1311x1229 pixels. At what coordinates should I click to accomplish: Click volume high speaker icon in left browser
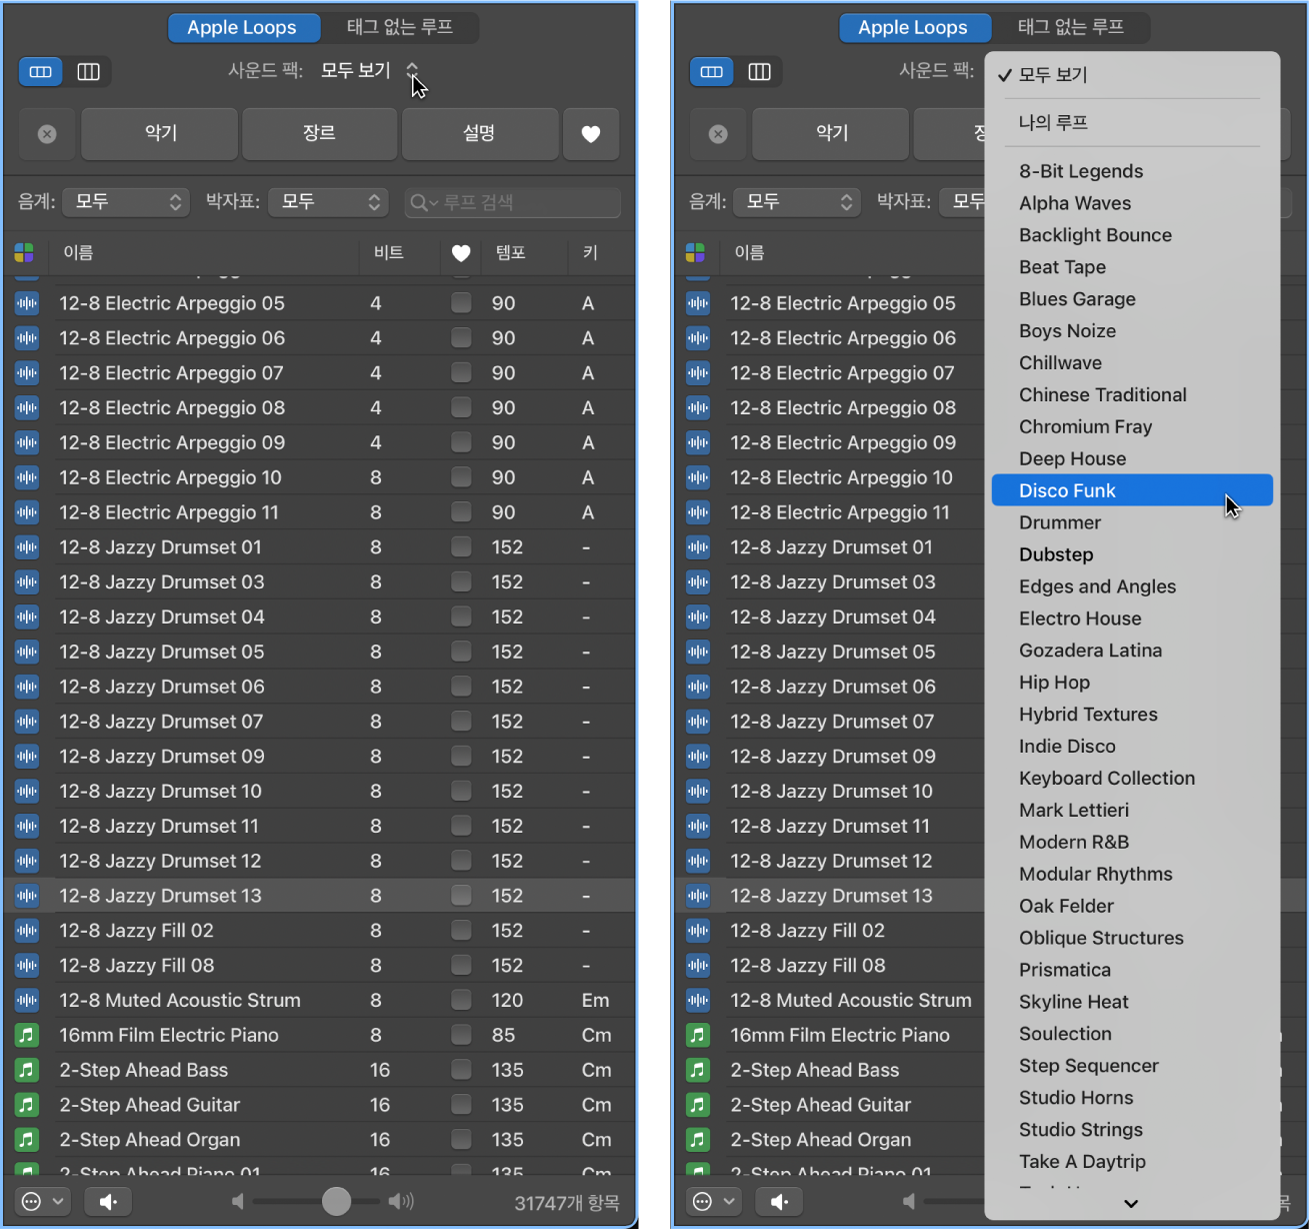[401, 1201]
